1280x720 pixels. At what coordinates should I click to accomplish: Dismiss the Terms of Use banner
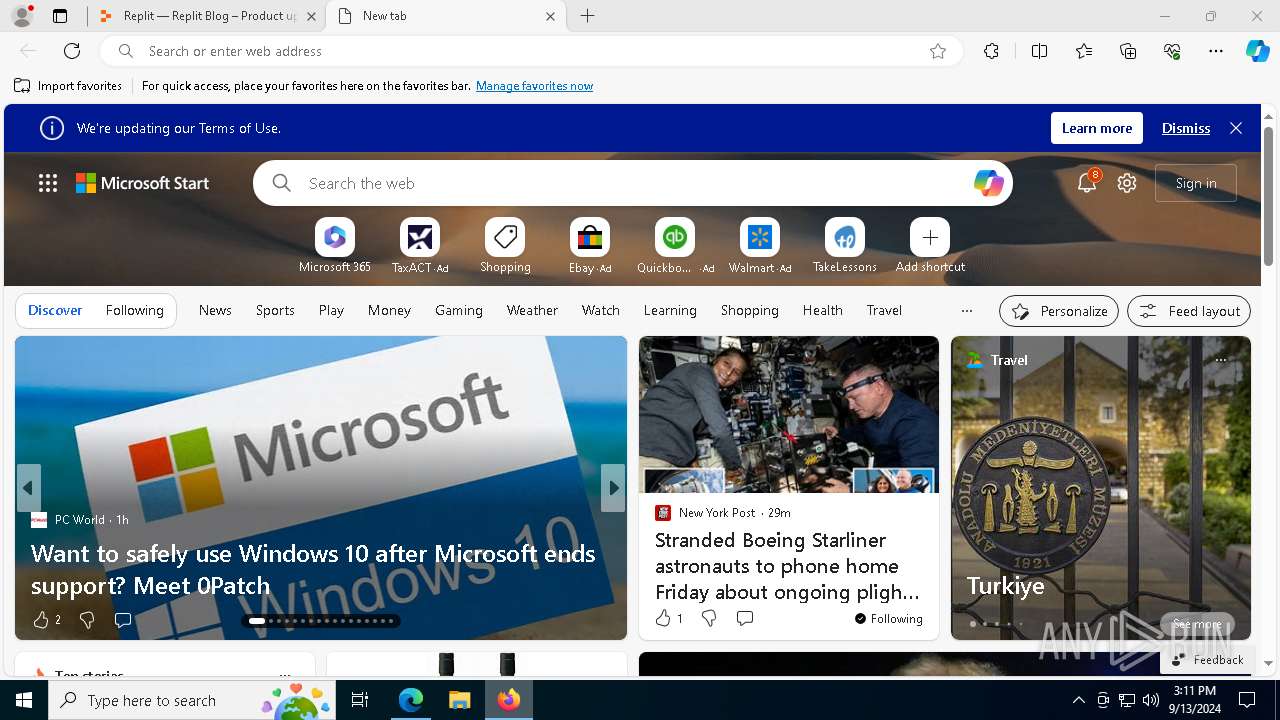click(1186, 128)
